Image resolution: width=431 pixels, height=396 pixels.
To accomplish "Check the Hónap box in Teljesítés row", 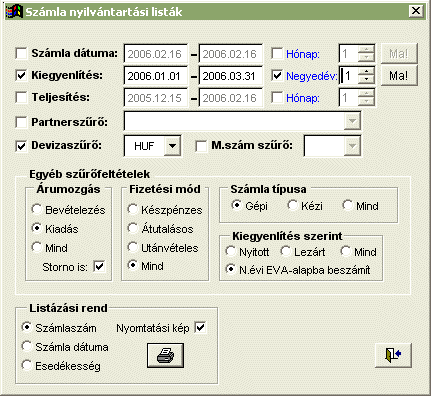I will pyautogui.click(x=277, y=97).
